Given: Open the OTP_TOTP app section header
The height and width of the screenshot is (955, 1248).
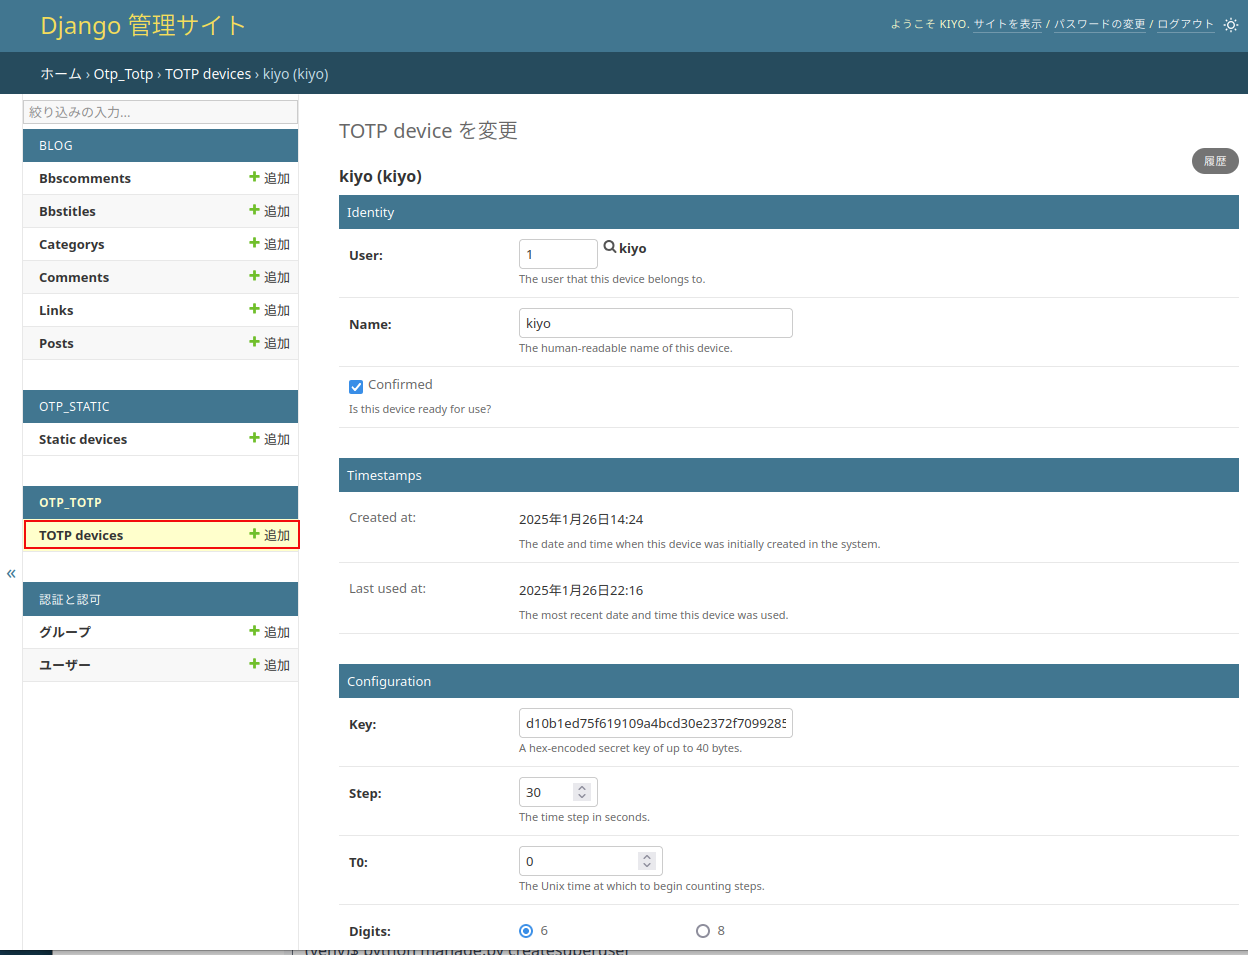Looking at the screenshot, I should tap(70, 503).
